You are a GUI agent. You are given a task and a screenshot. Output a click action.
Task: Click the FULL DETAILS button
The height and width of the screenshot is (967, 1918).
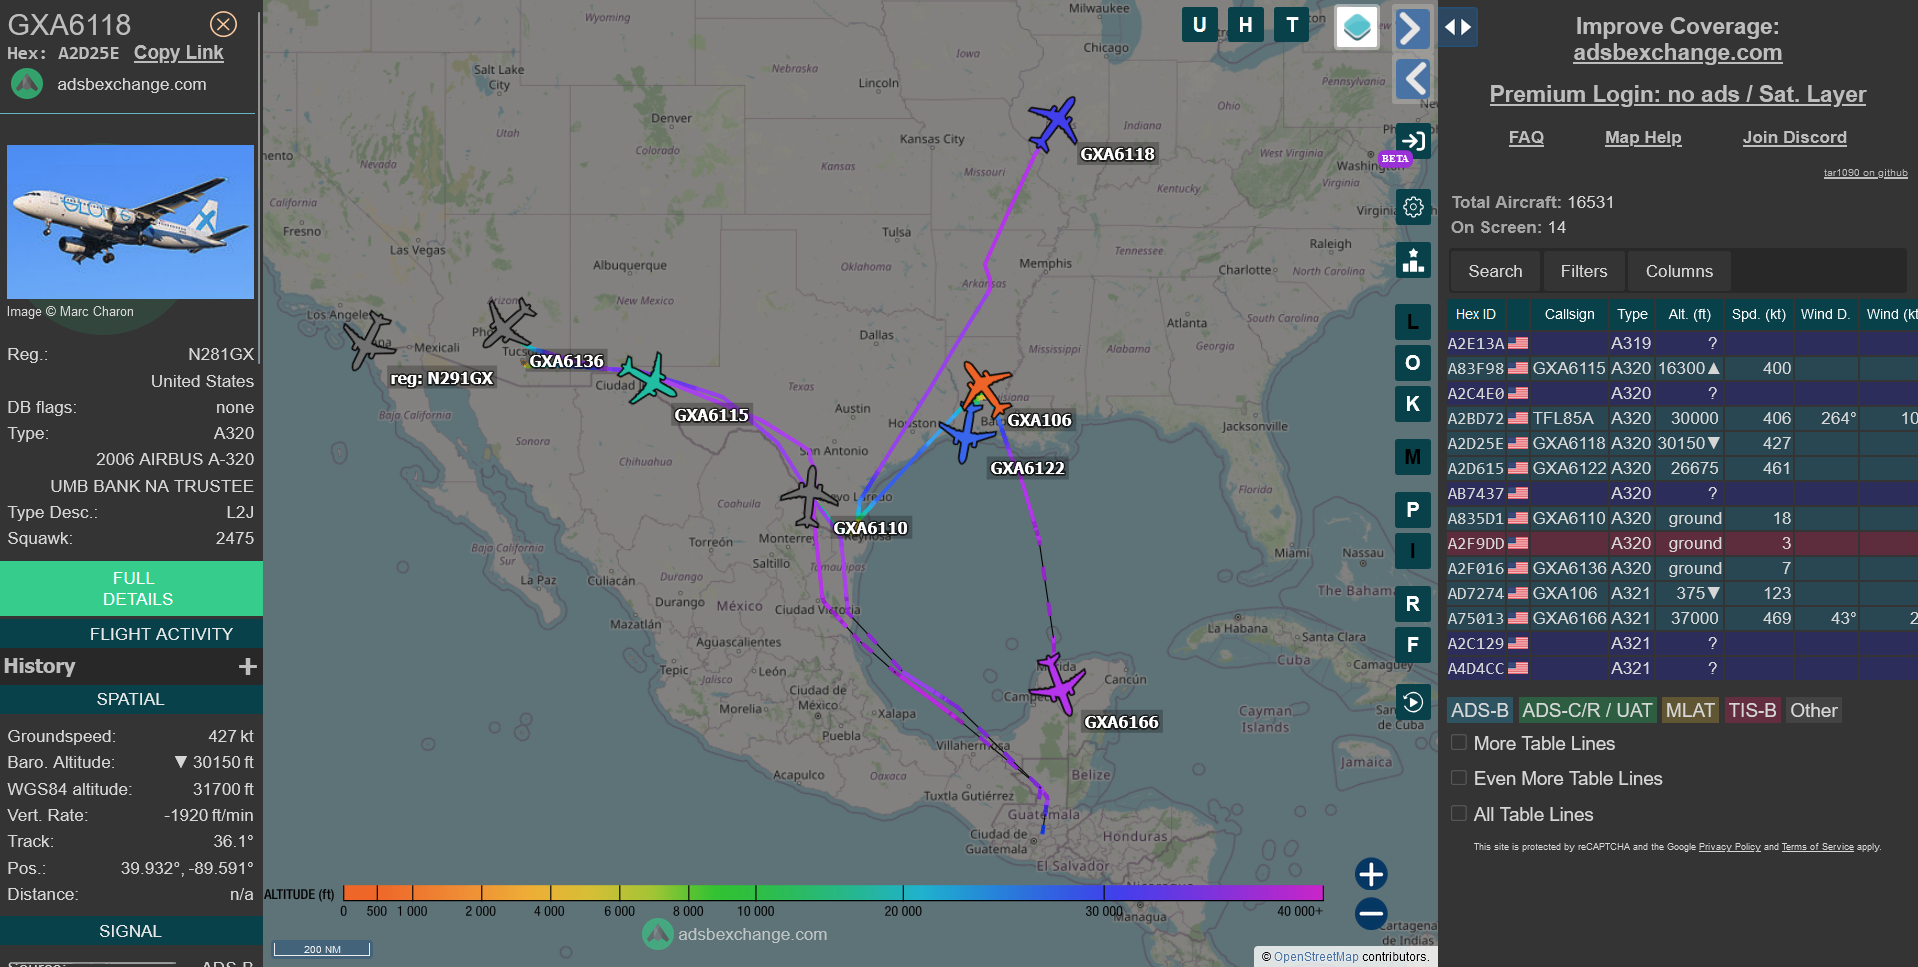pyautogui.click(x=131, y=588)
